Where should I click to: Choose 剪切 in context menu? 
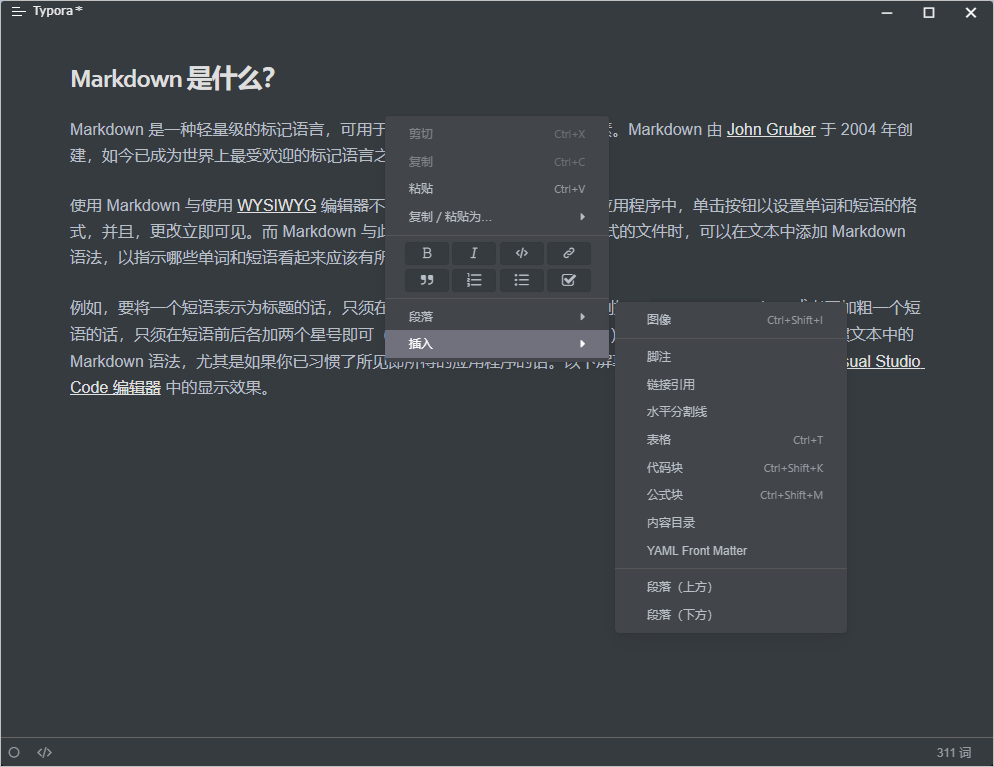point(497,134)
